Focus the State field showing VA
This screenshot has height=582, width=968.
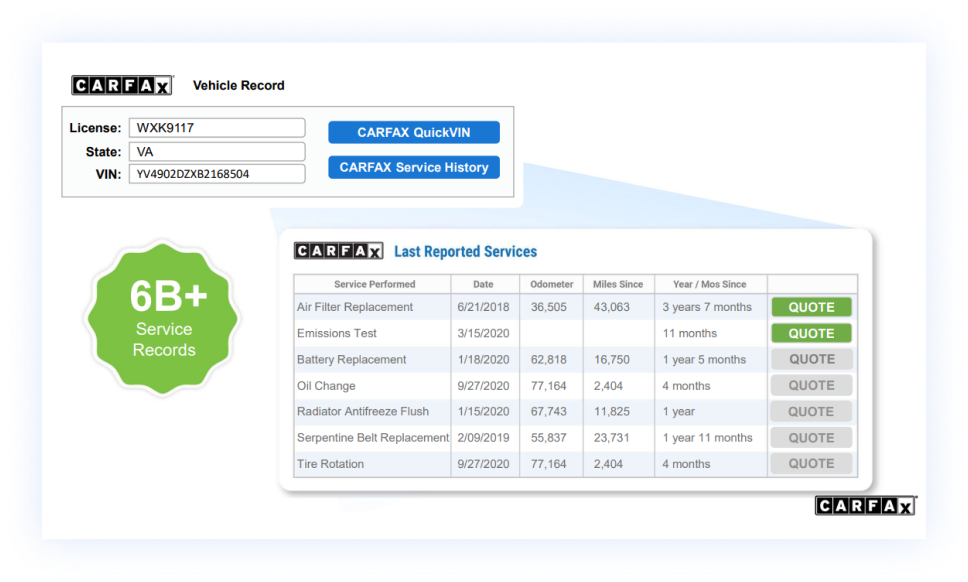(217, 152)
